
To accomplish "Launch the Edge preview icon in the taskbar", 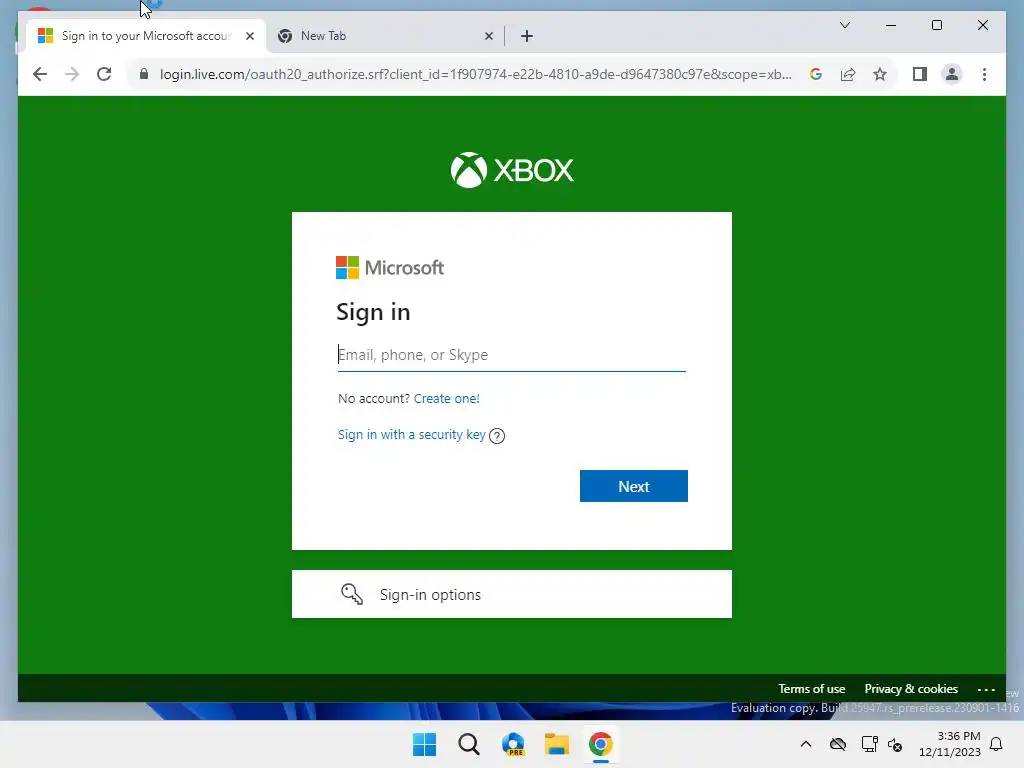I will [x=513, y=744].
